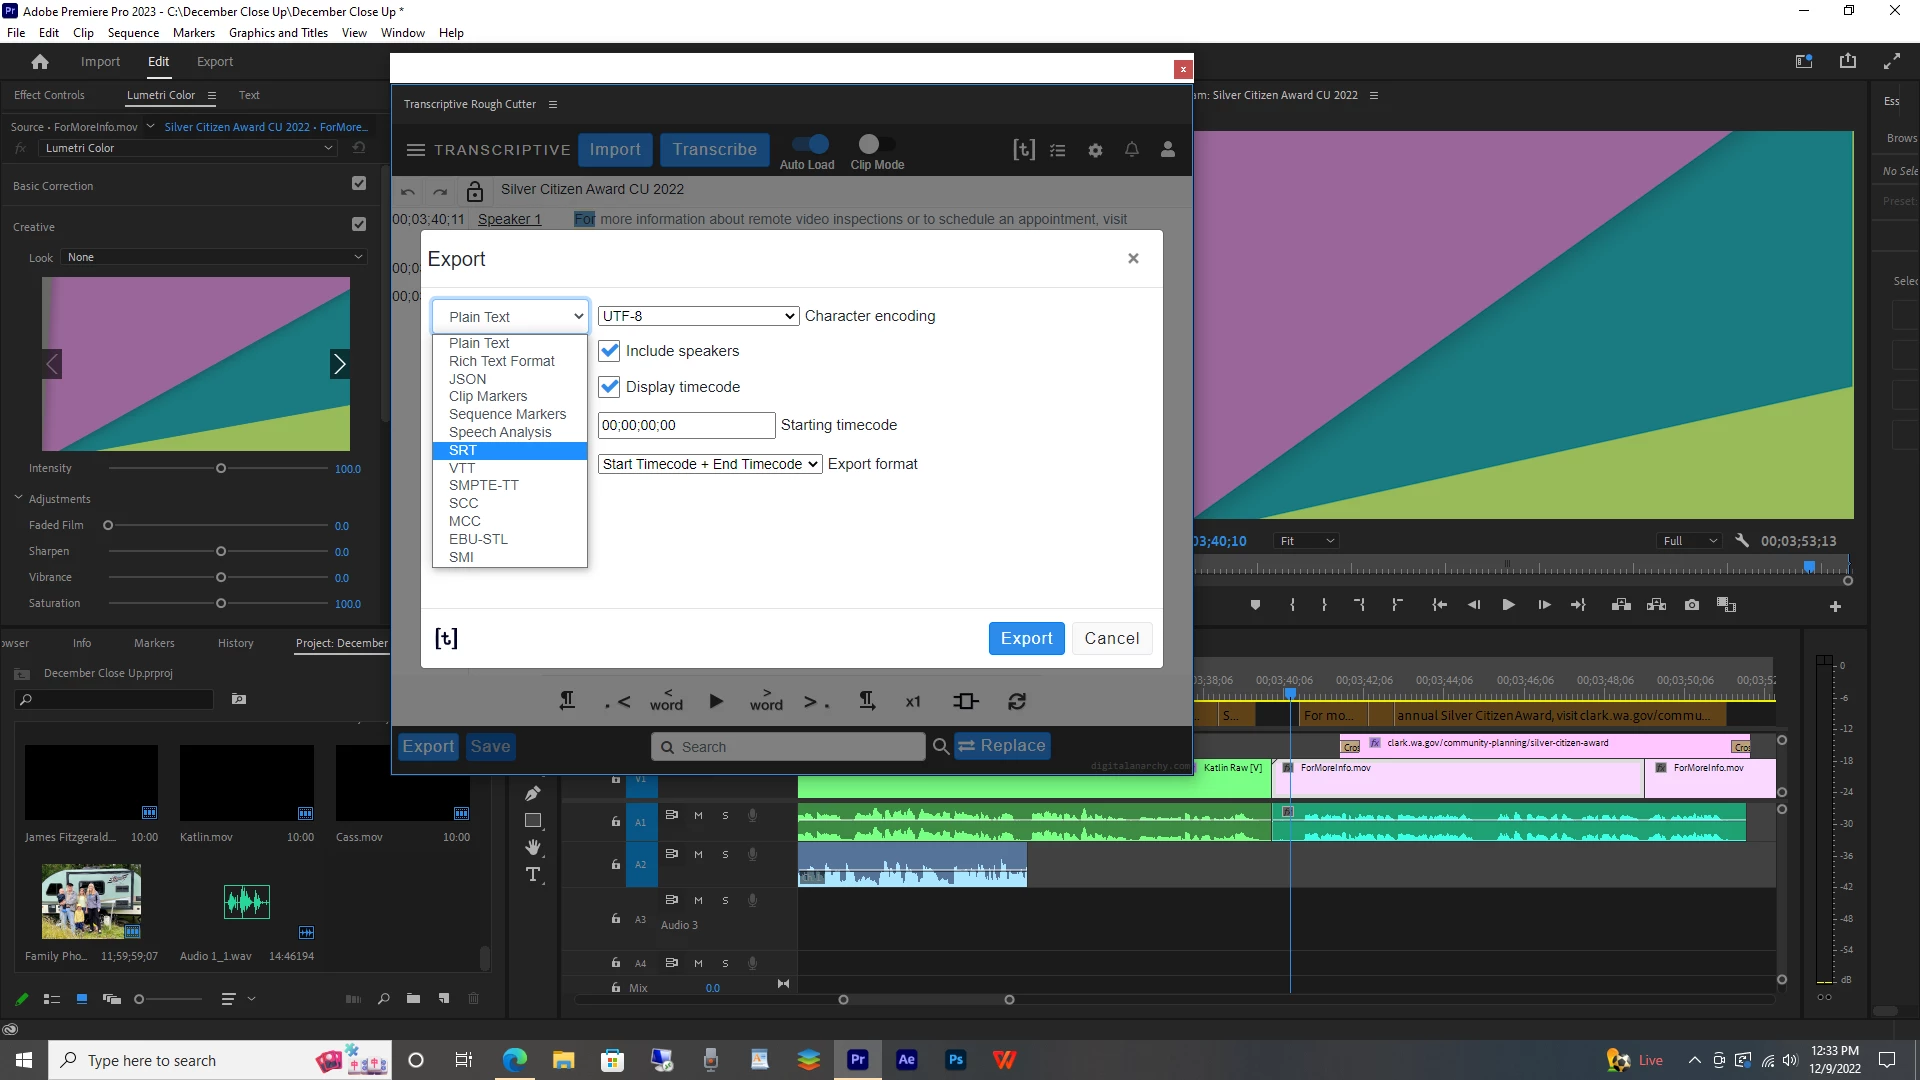Click the Starting timecode input field
The height and width of the screenshot is (1080, 1920).
click(x=686, y=425)
